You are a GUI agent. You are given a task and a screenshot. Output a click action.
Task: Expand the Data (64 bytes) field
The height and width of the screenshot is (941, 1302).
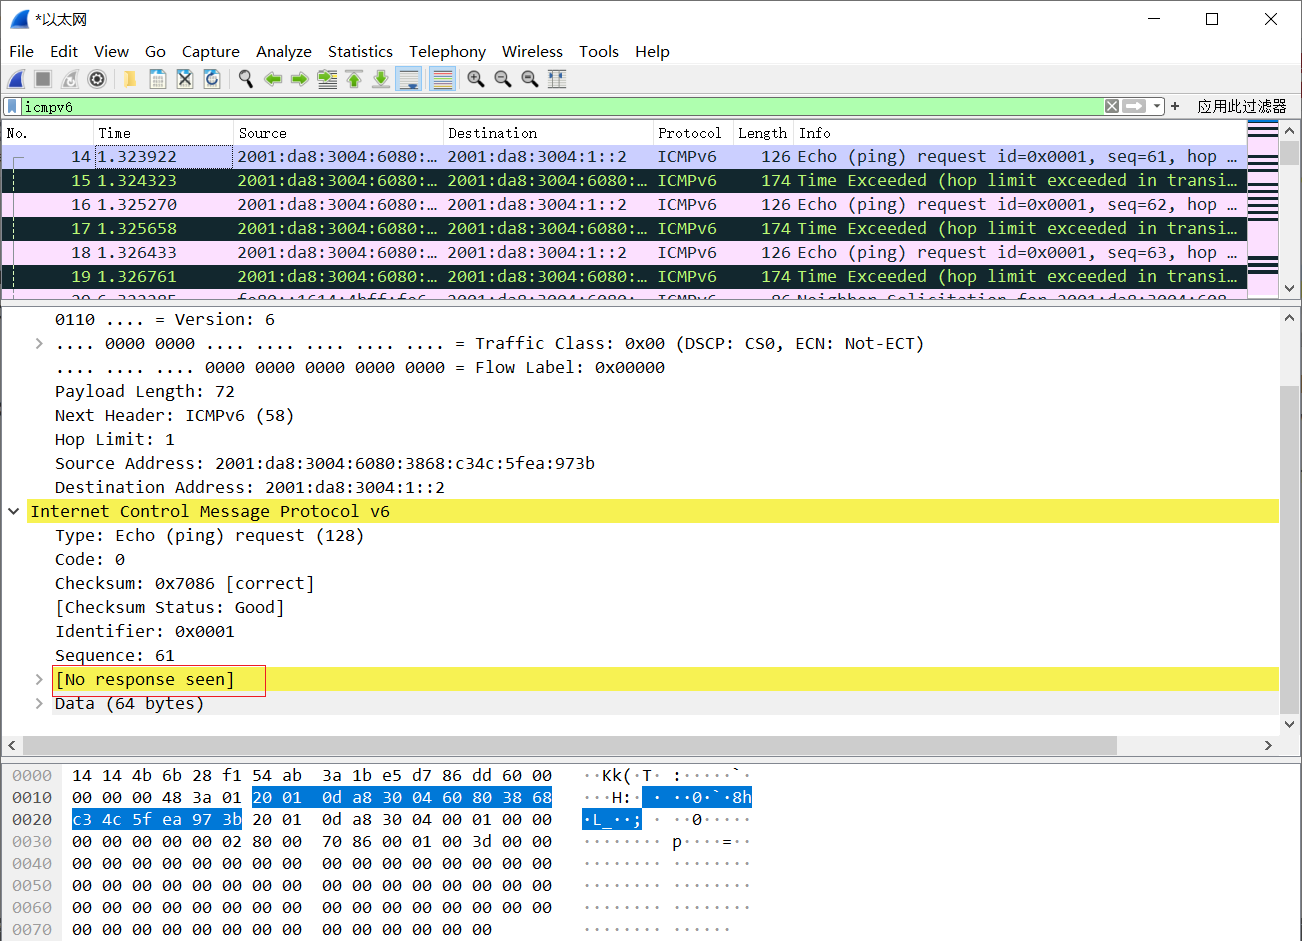pos(39,703)
